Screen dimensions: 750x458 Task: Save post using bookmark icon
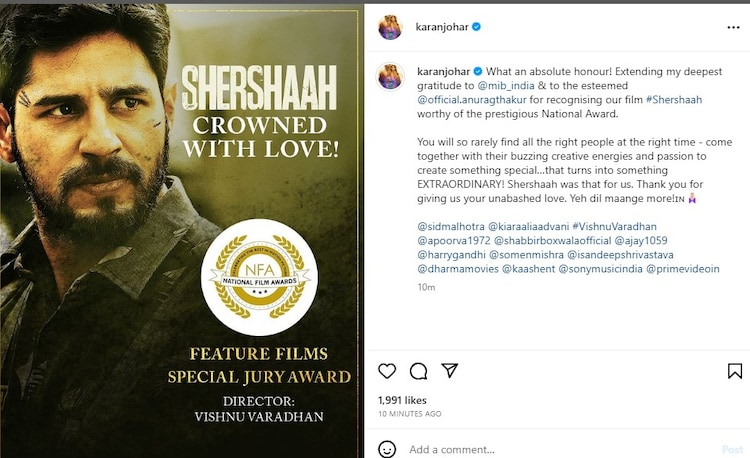[735, 371]
